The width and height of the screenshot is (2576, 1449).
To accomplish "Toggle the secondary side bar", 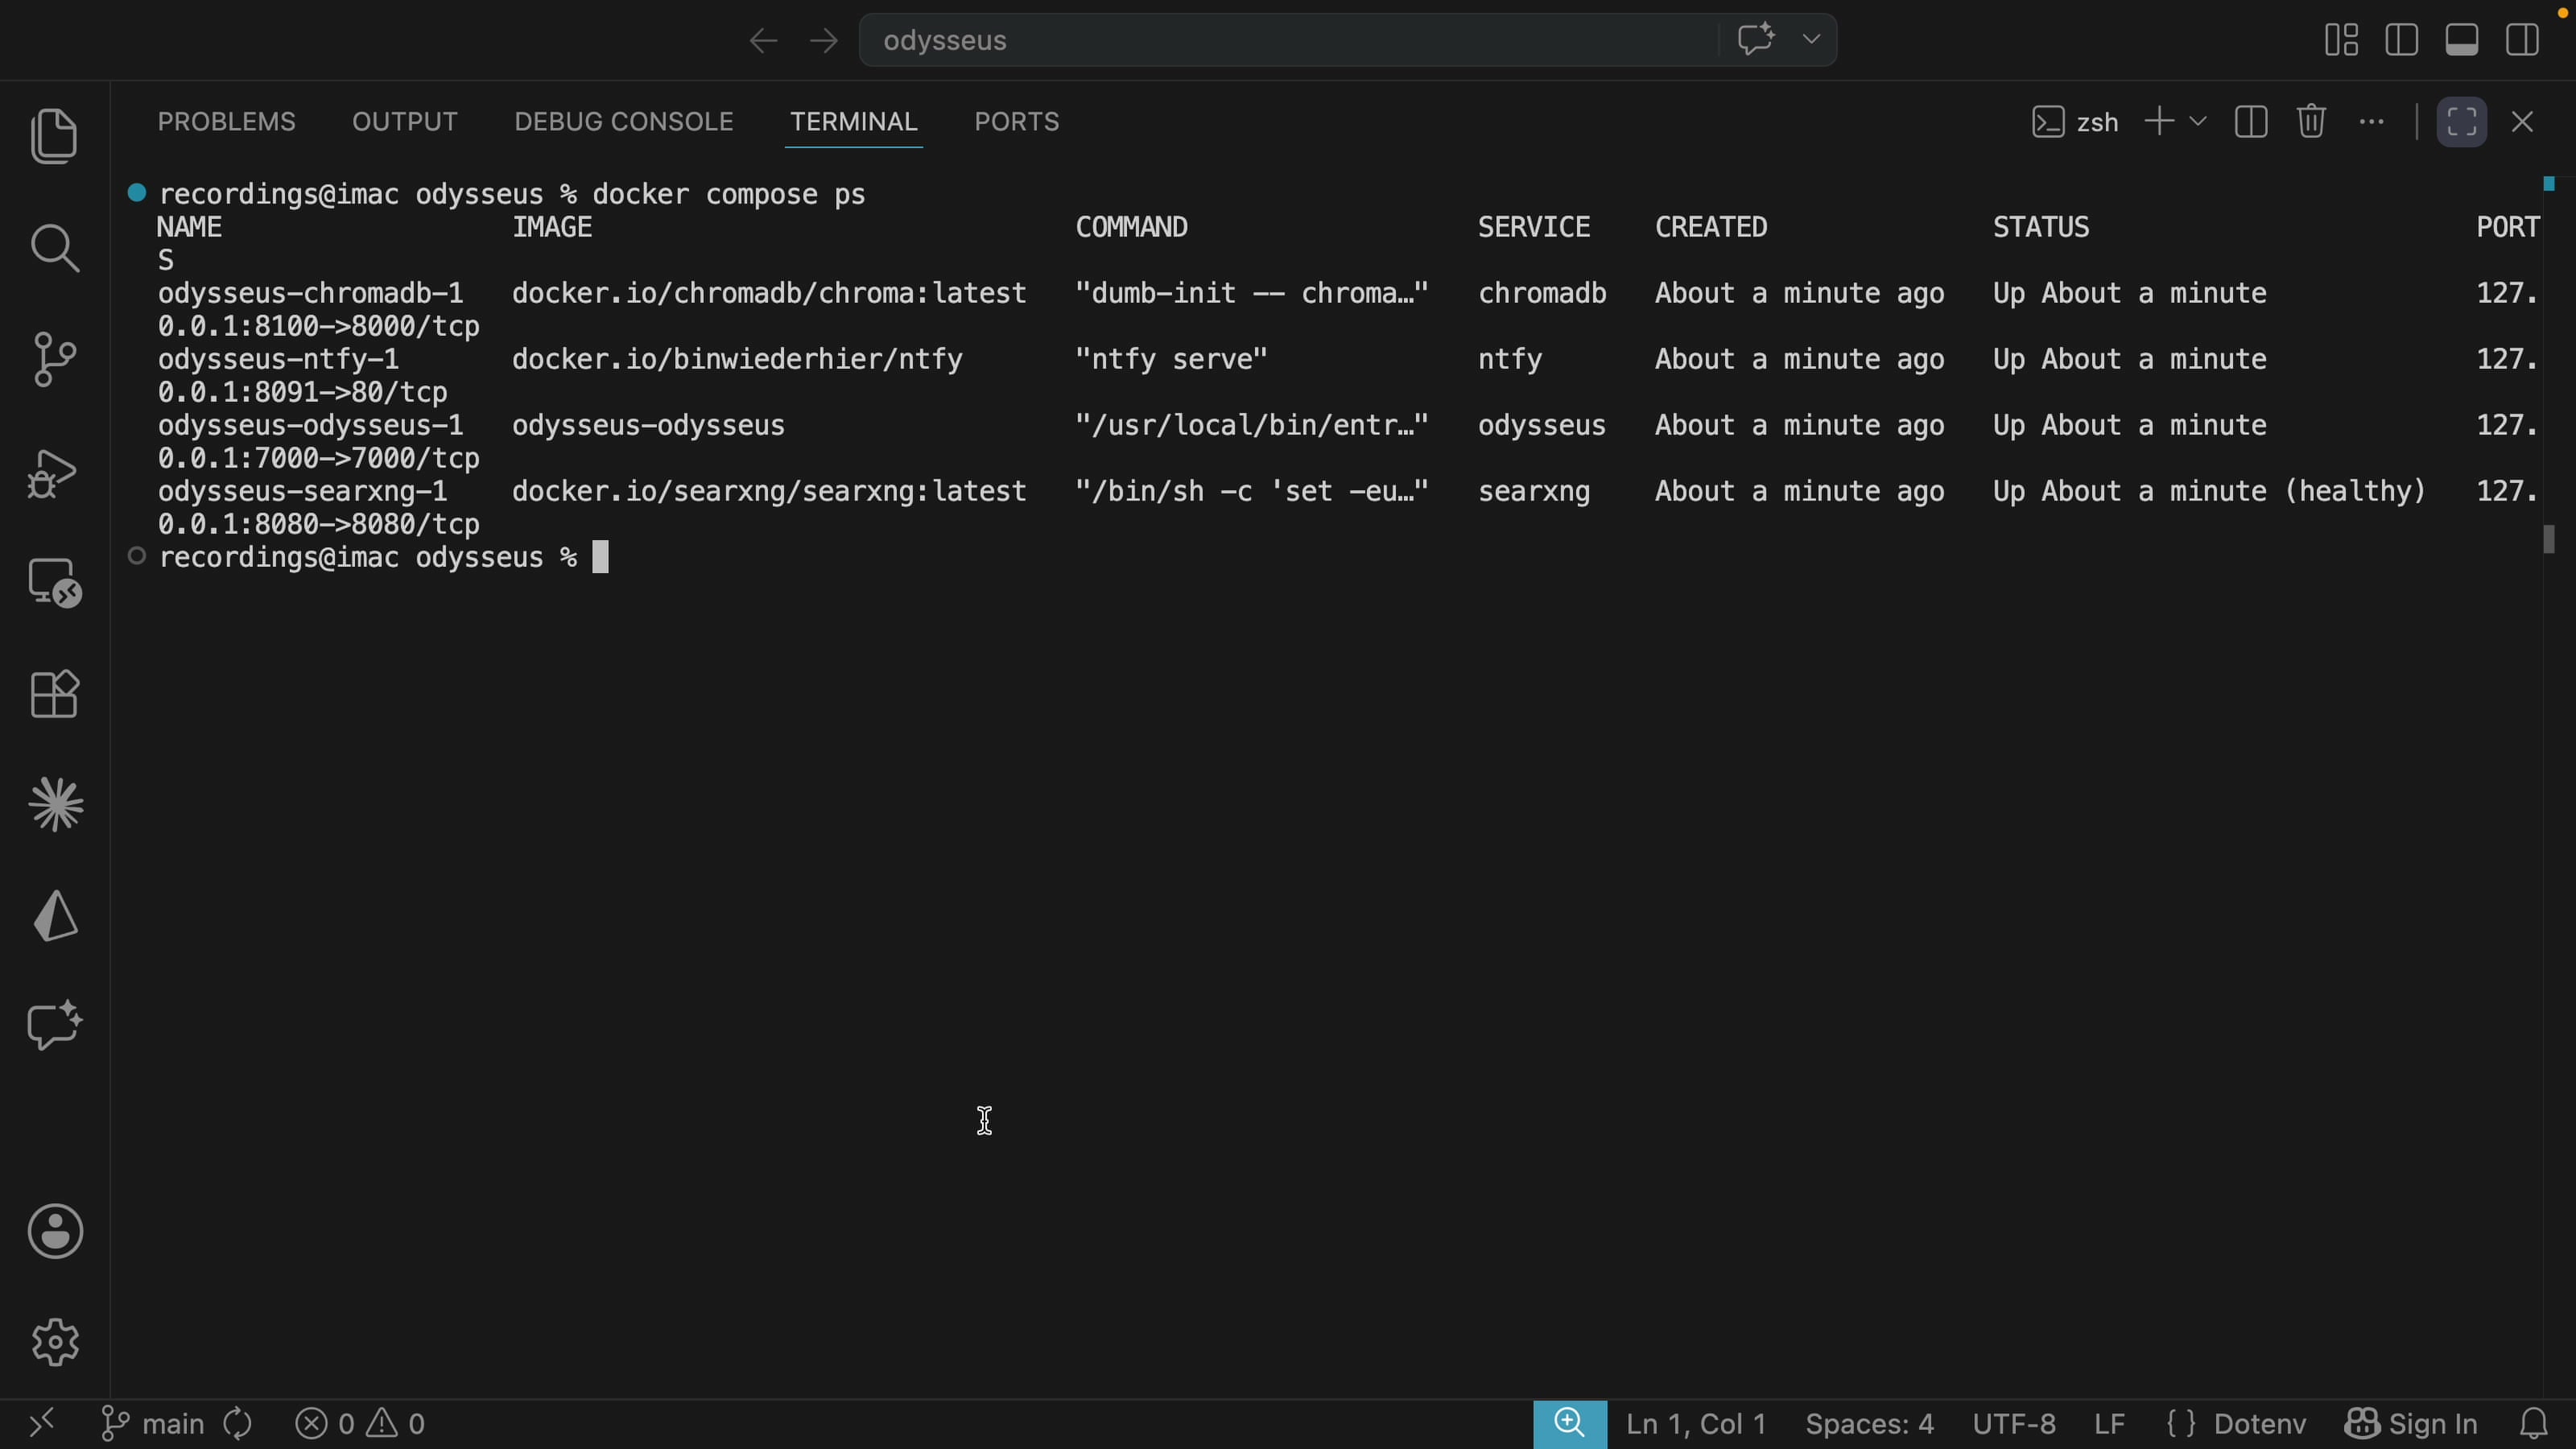I will 2522,40.
